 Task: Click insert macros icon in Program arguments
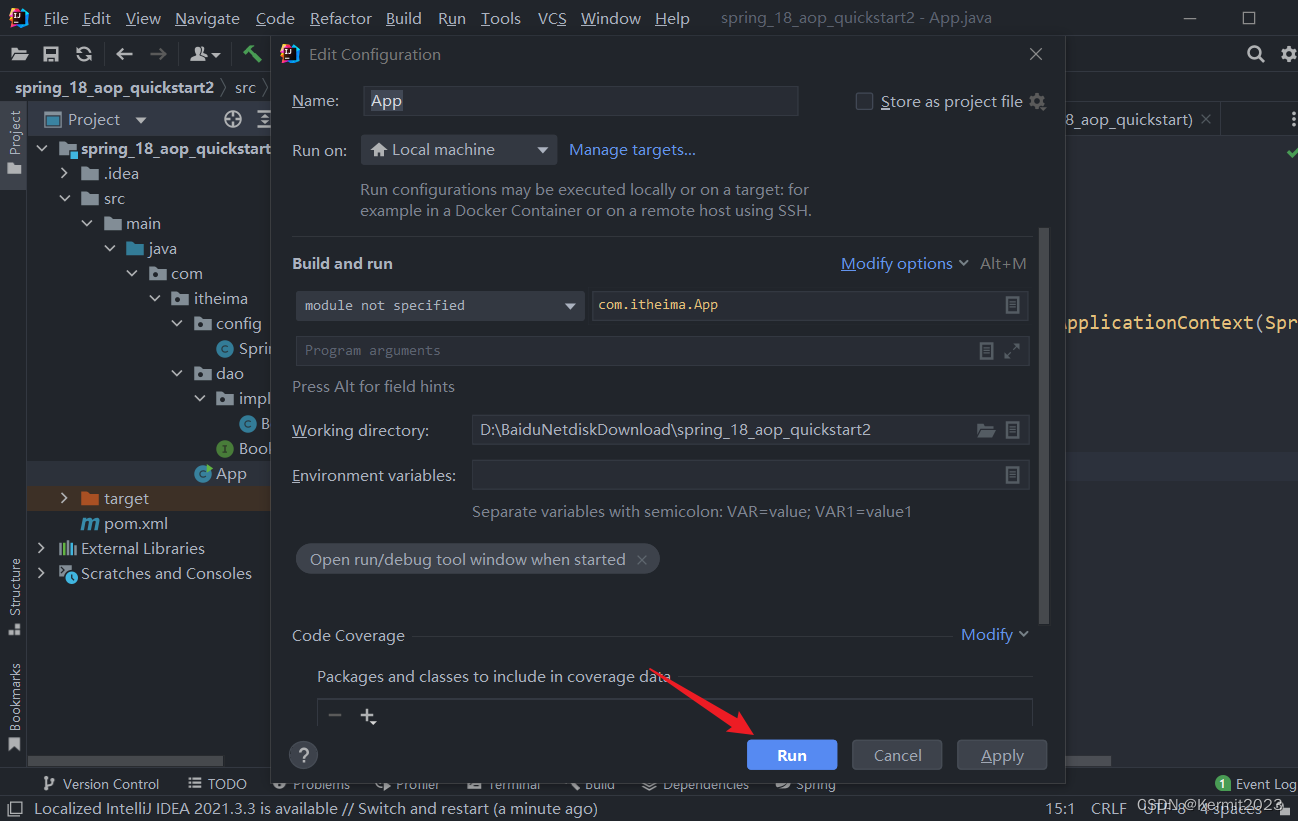click(986, 351)
